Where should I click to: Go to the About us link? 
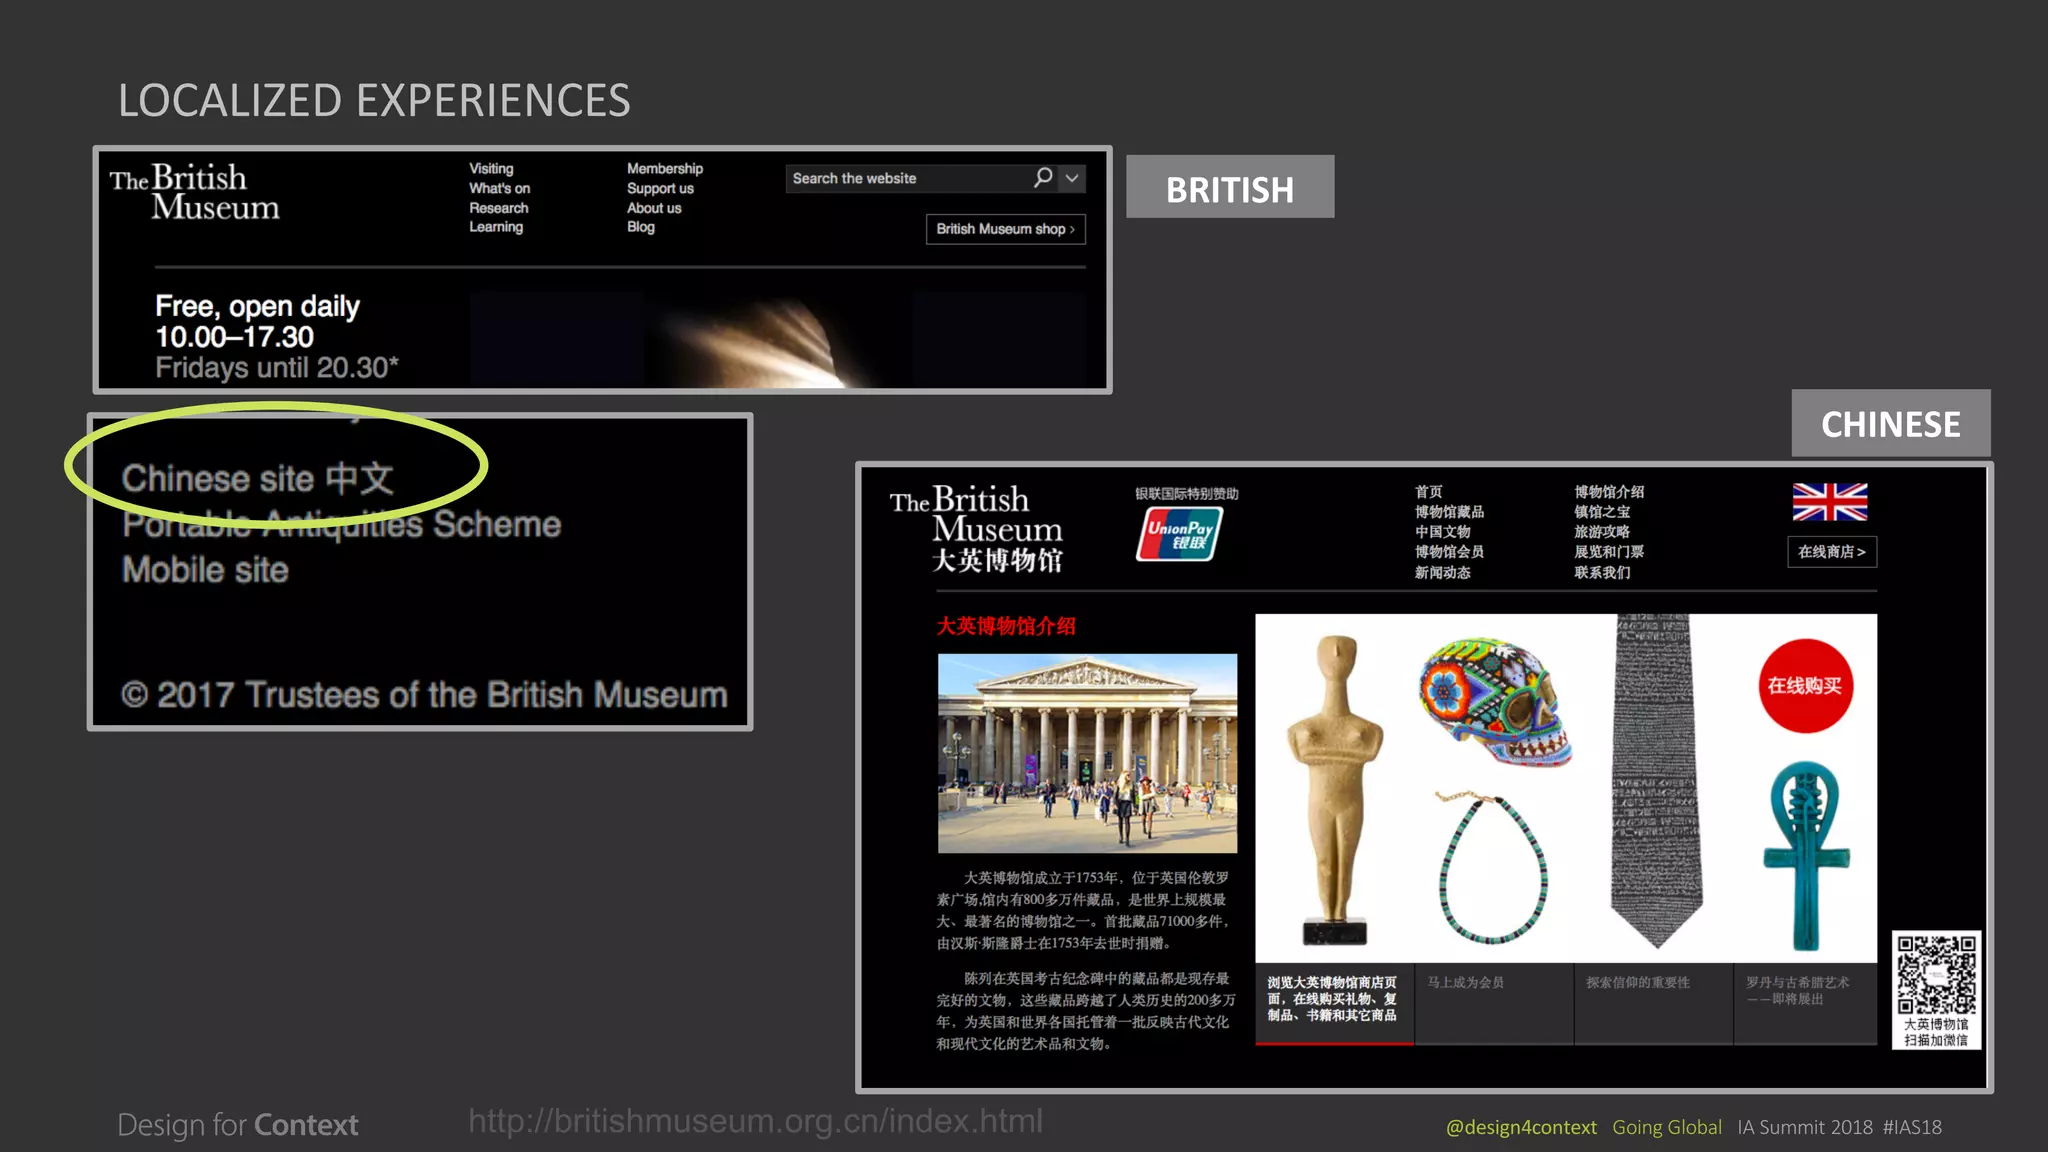pos(654,208)
